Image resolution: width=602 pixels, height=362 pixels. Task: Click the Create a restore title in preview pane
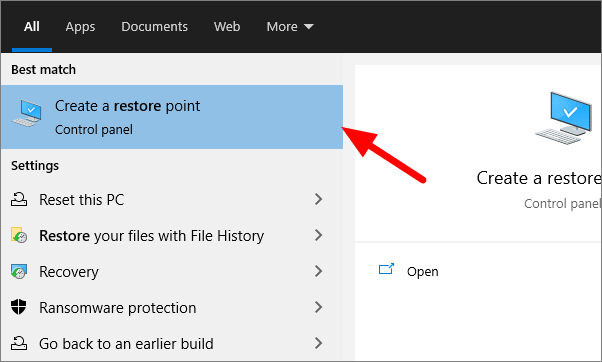click(539, 178)
